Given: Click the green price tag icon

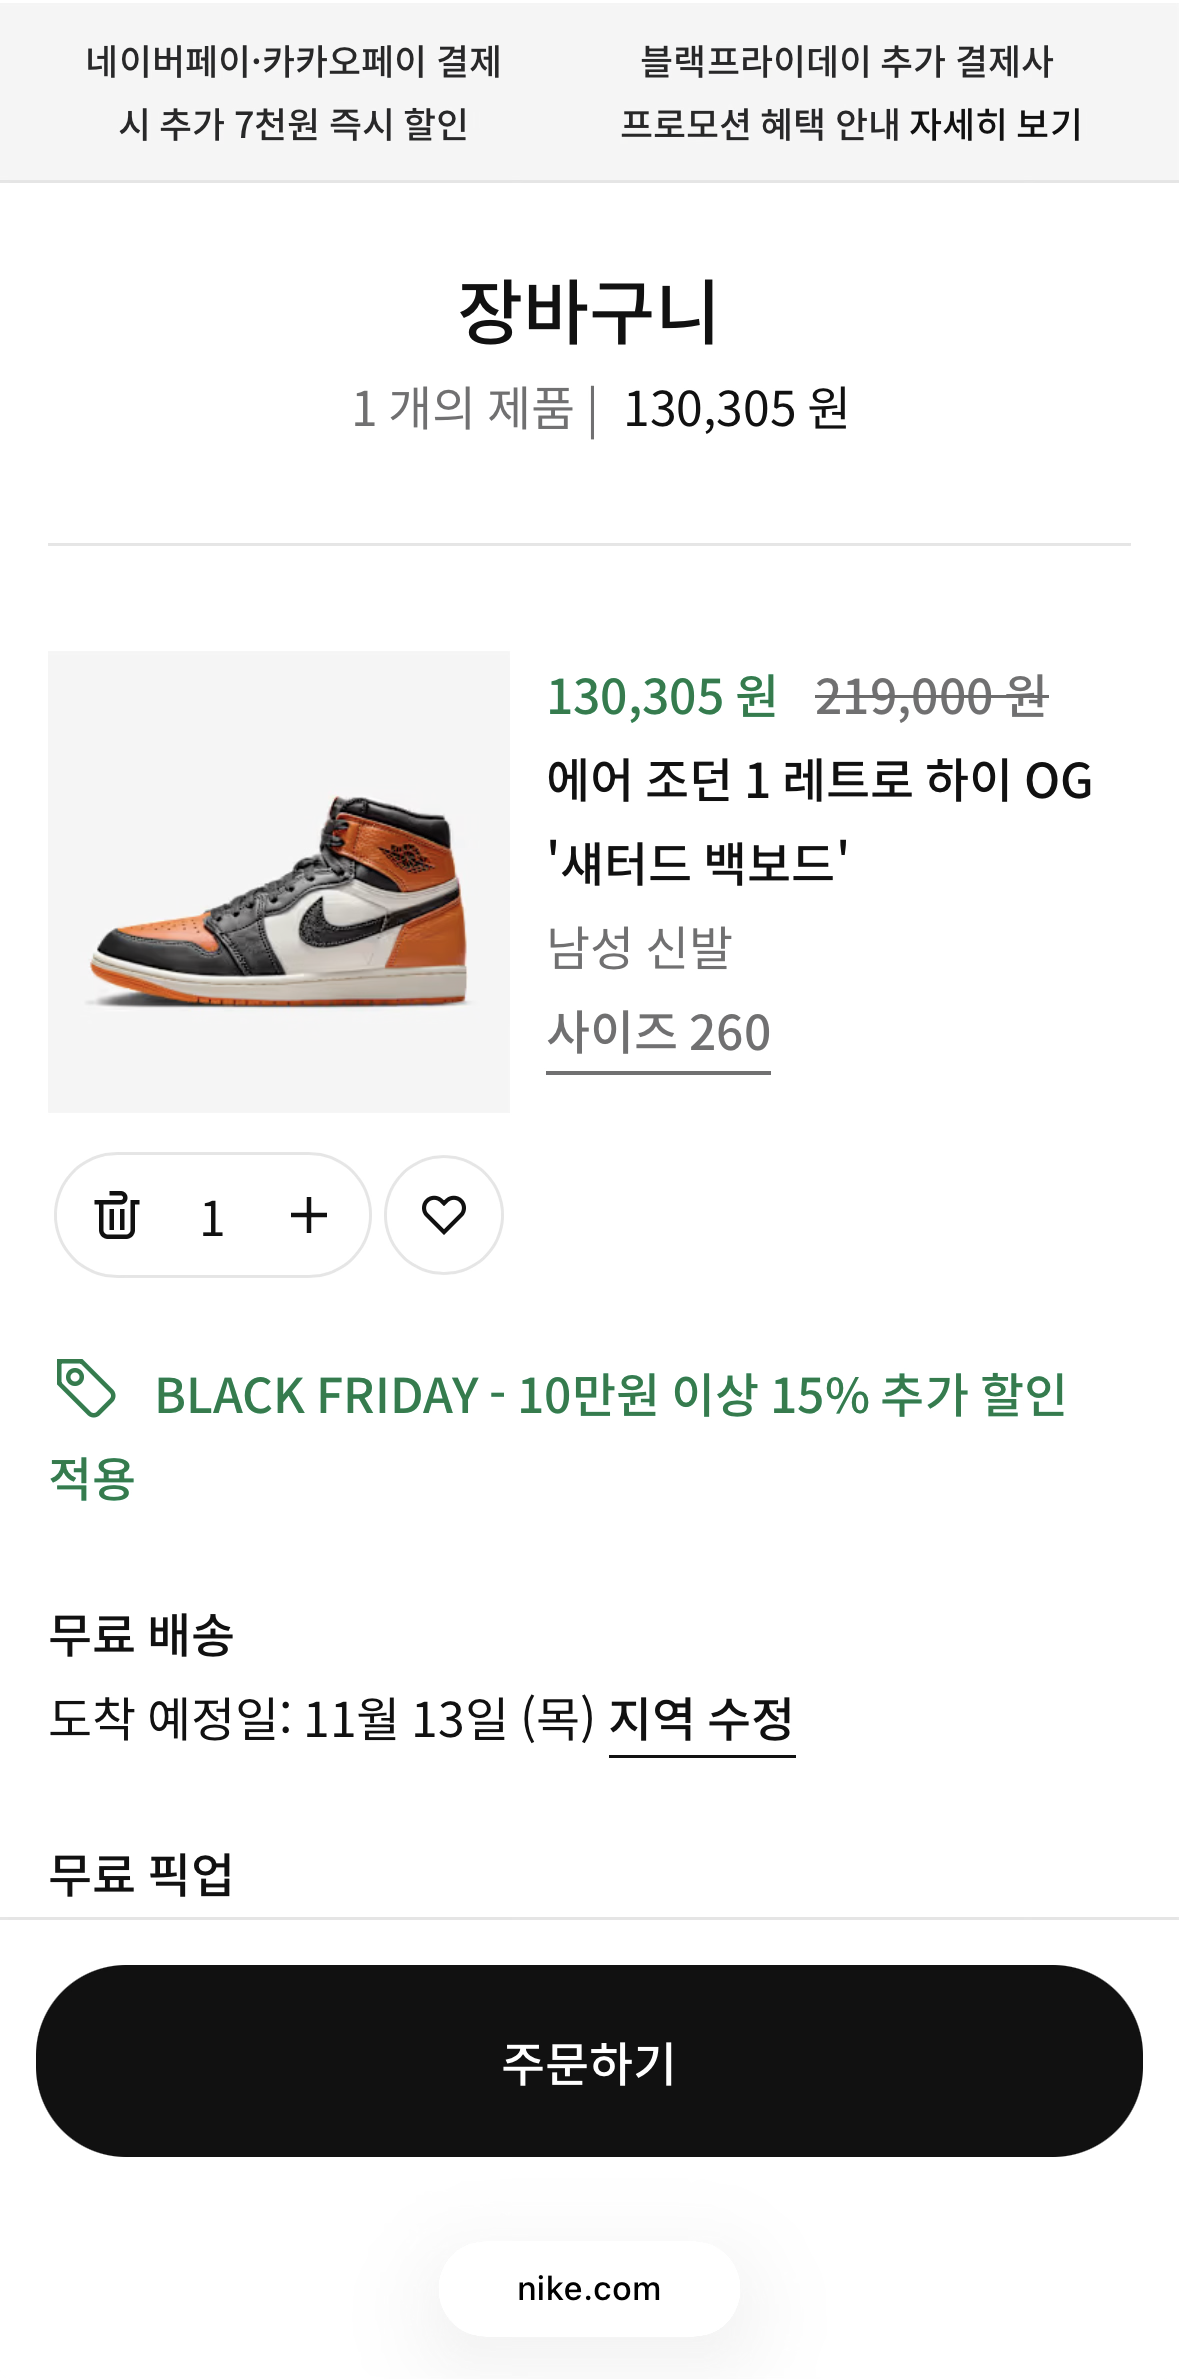Looking at the screenshot, I should coord(86,1388).
